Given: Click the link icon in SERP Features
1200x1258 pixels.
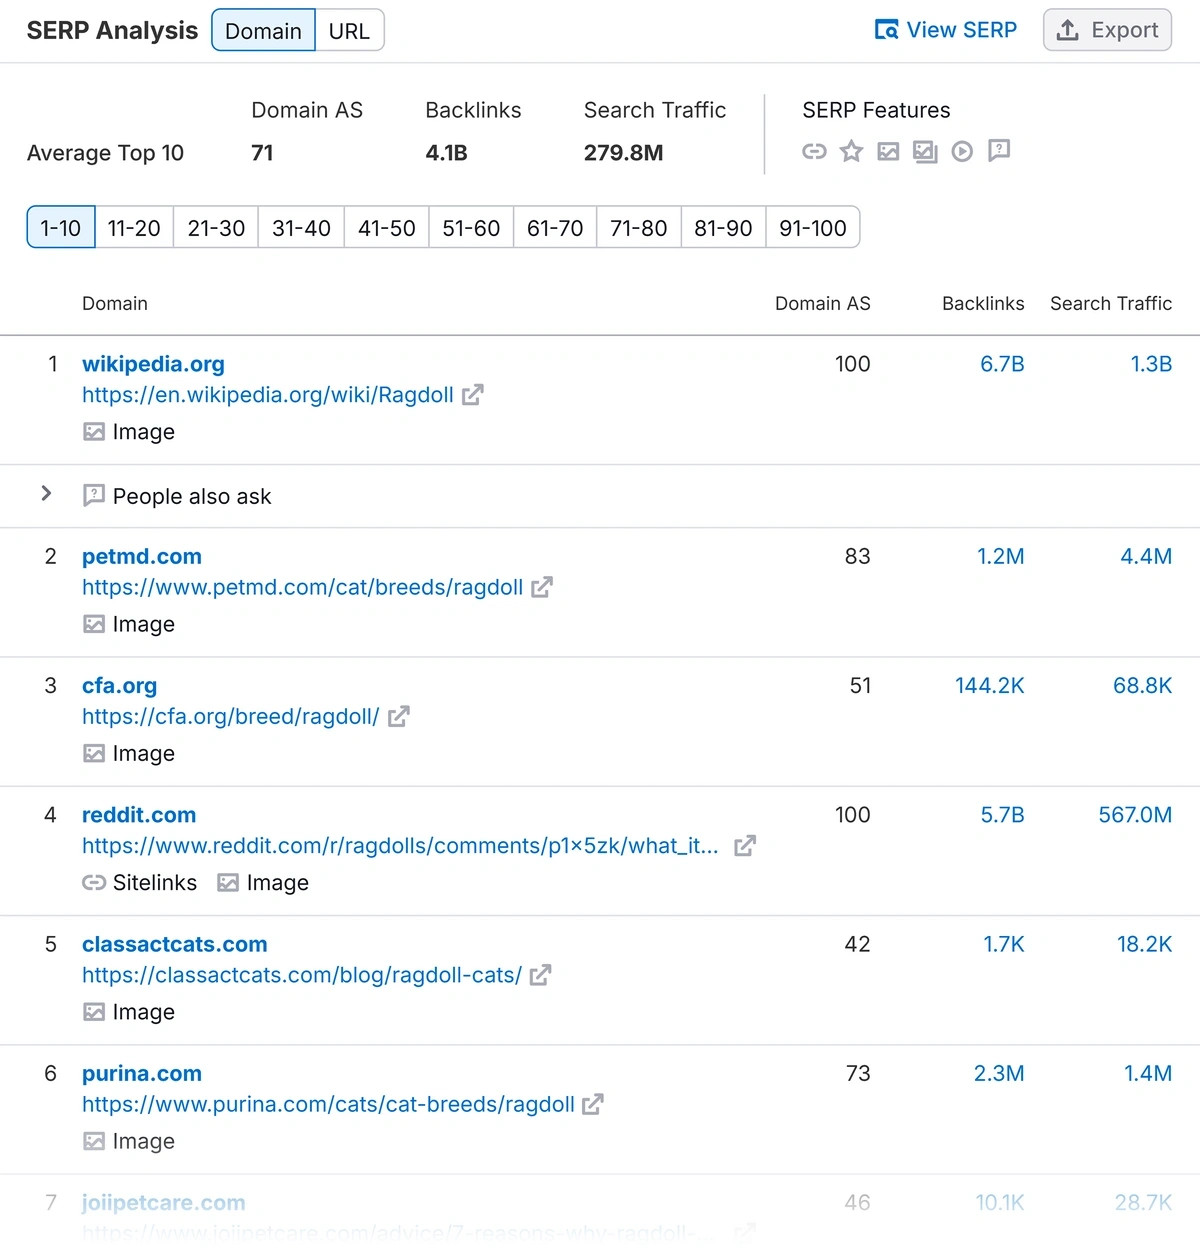Looking at the screenshot, I should pyautogui.click(x=814, y=151).
